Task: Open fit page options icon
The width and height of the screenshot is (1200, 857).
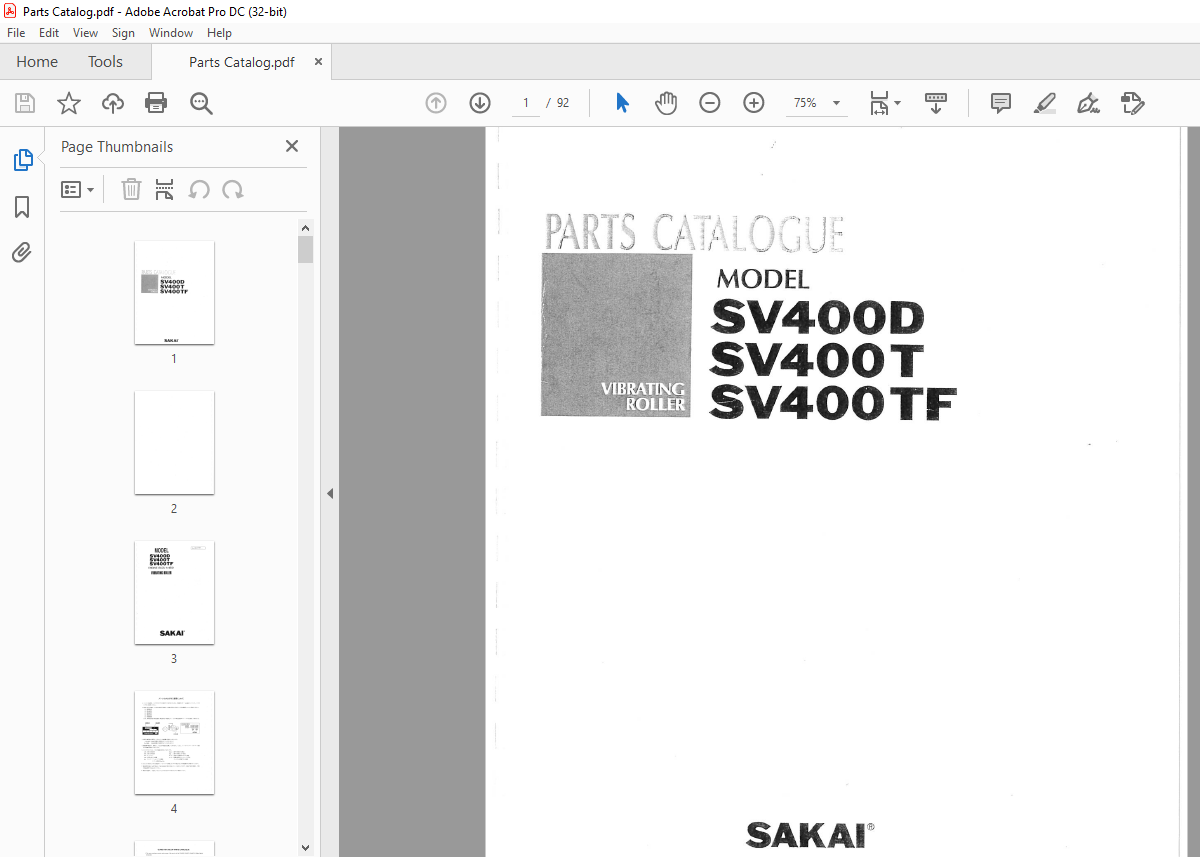Action: click(879, 103)
